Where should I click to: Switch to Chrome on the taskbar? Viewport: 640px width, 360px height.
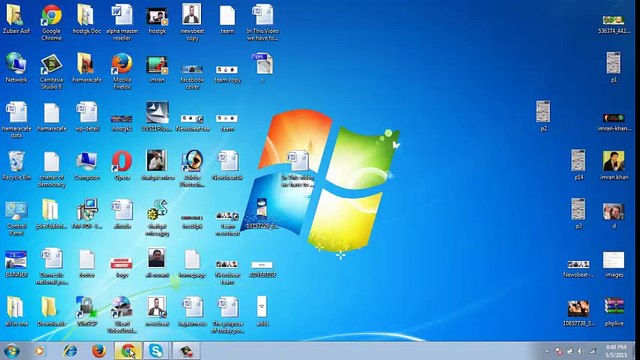(128, 351)
